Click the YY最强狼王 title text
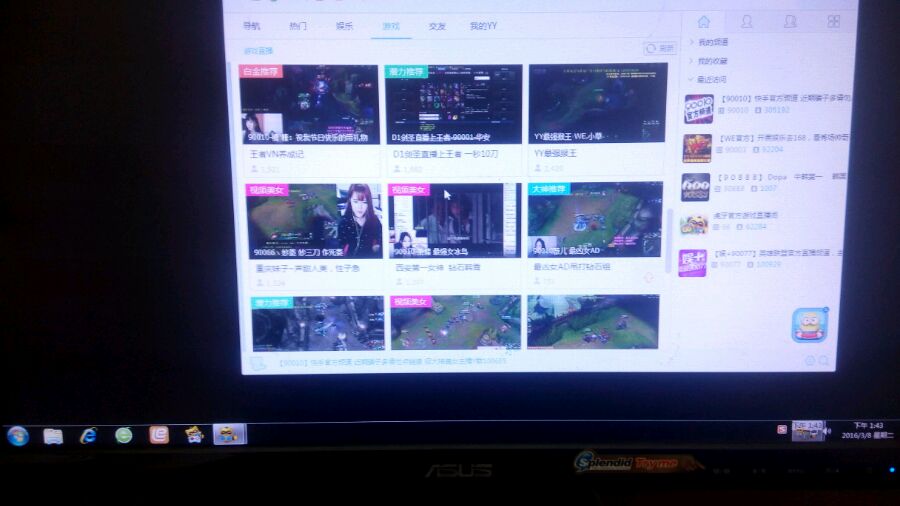The height and width of the screenshot is (506, 900). coord(555,153)
